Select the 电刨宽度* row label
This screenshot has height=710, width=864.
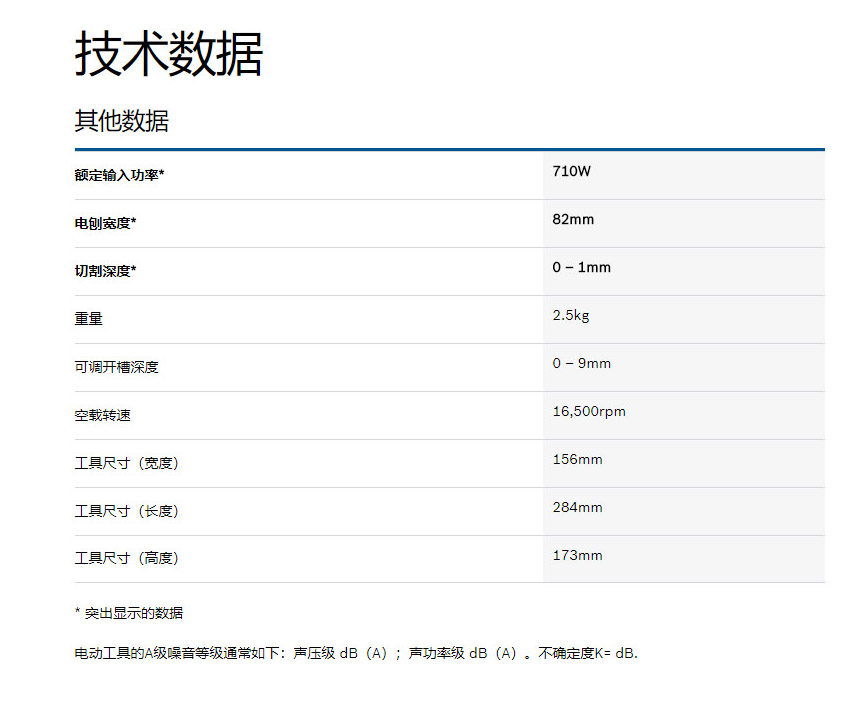coord(105,223)
